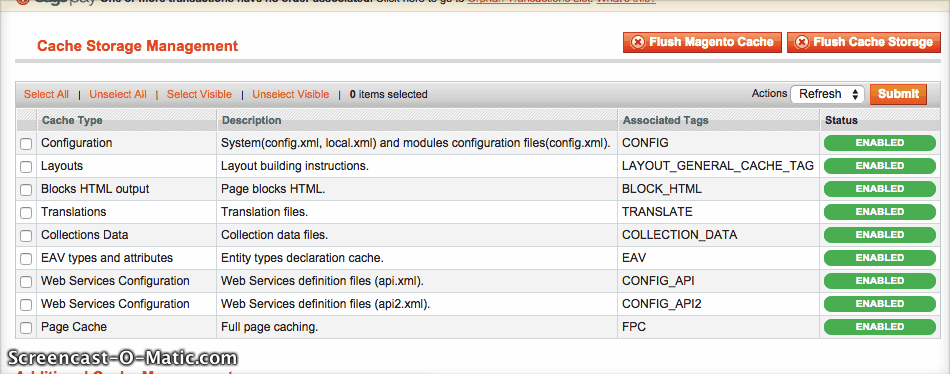Click the Associated Tags column header

(x=665, y=121)
